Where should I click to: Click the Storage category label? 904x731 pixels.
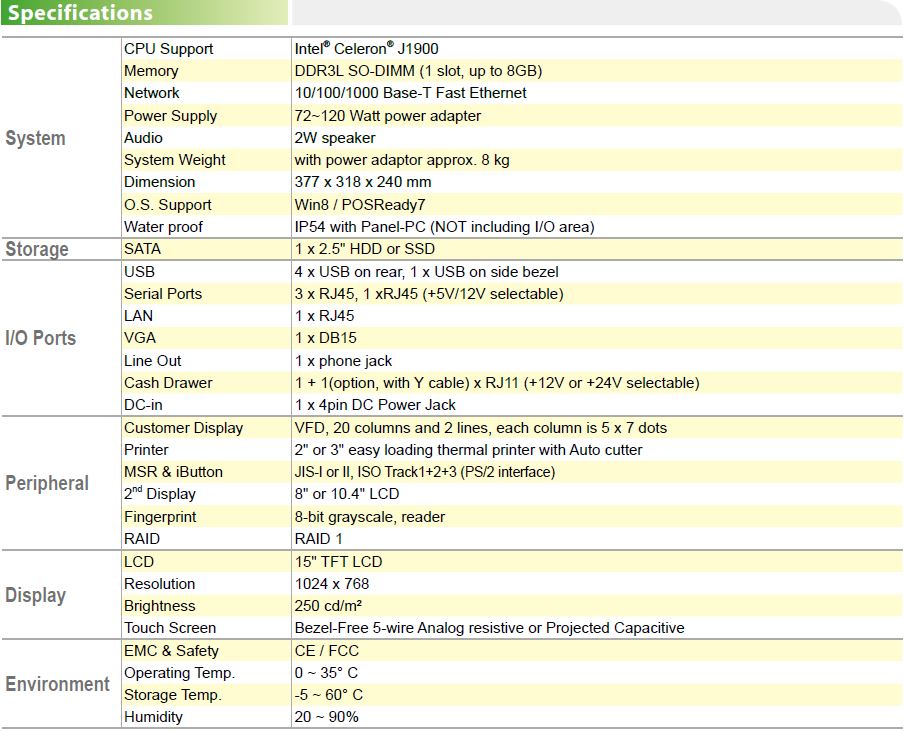[x=37, y=250]
